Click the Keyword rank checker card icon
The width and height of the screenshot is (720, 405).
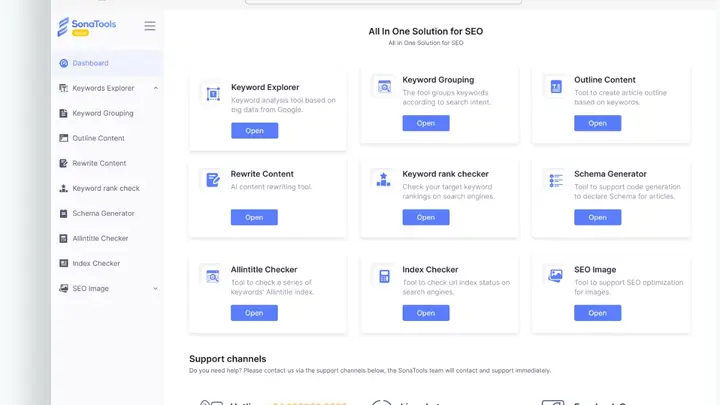click(384, 180)
